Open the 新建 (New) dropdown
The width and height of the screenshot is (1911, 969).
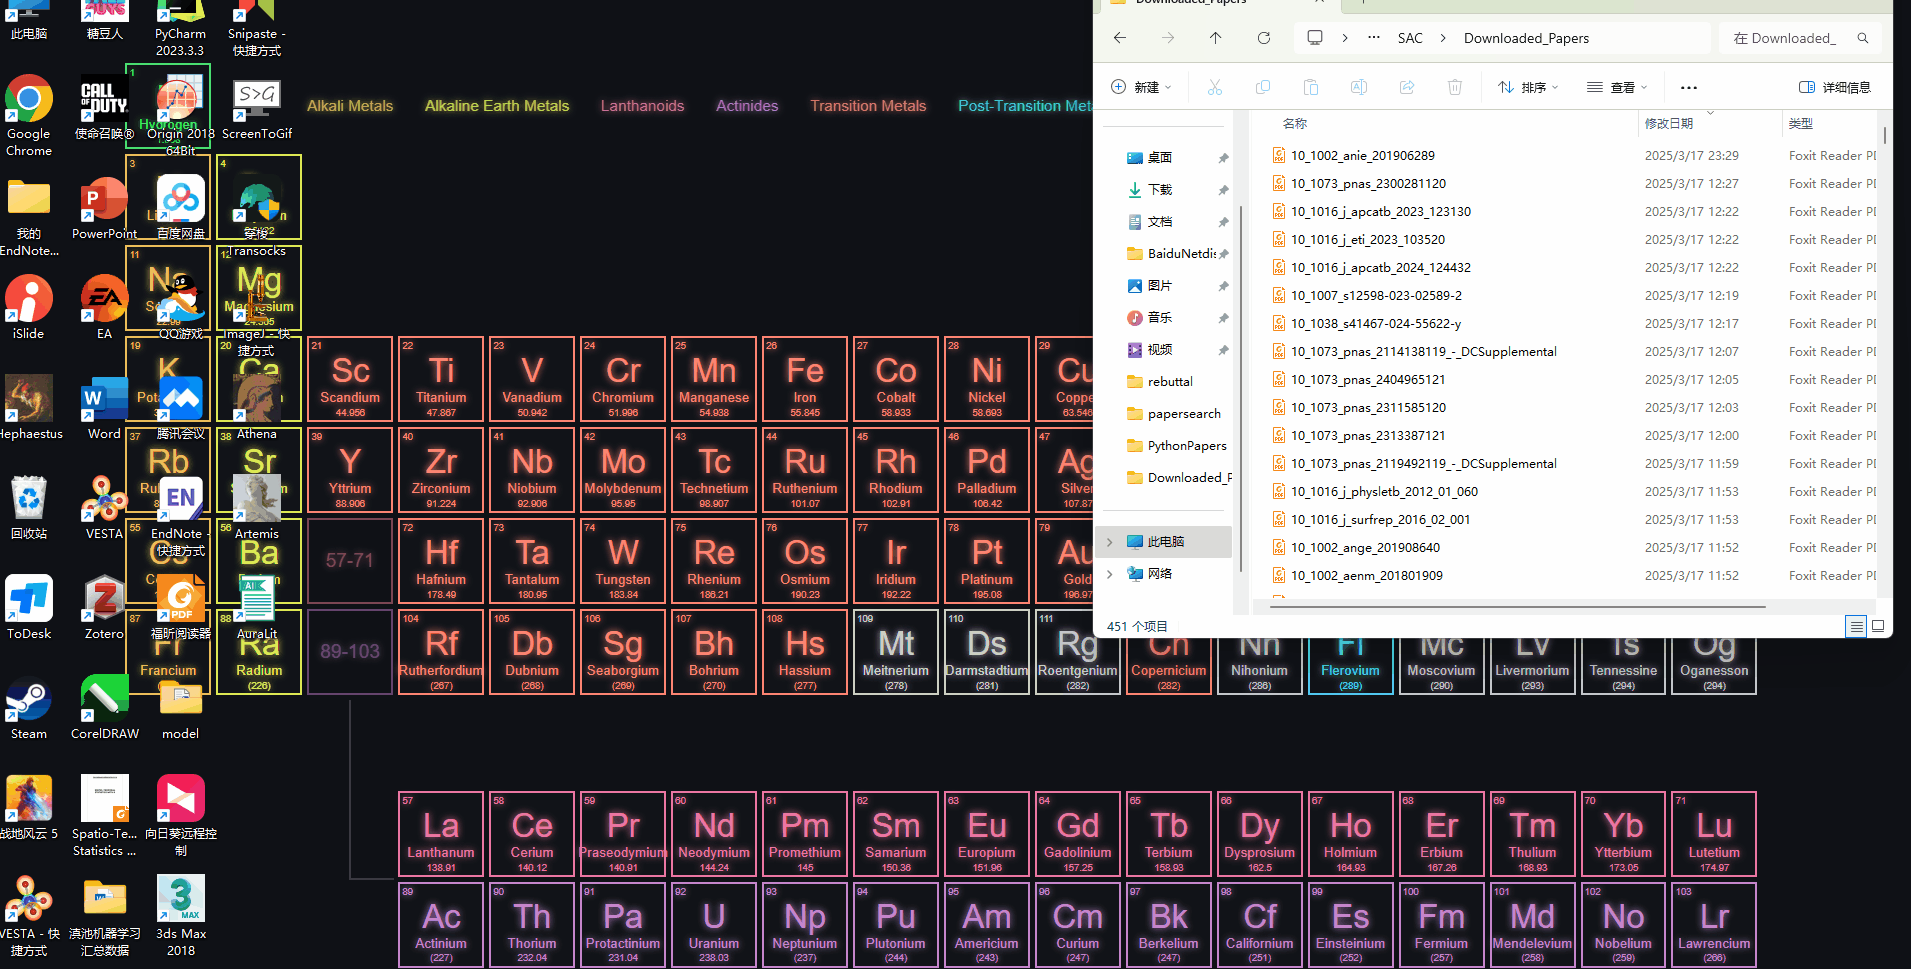pyautogui.click(x=1141, y=87)
